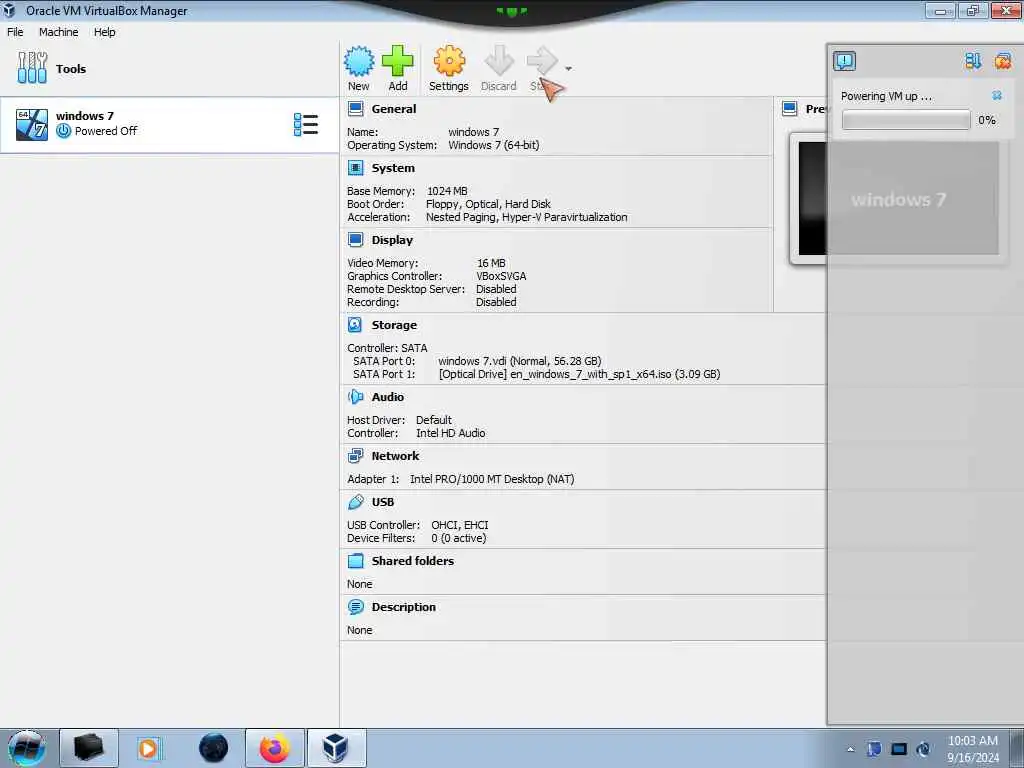Click the Tools icon in the sidebar
Viewport: 1024px width, 768px height.
[32, 68]
